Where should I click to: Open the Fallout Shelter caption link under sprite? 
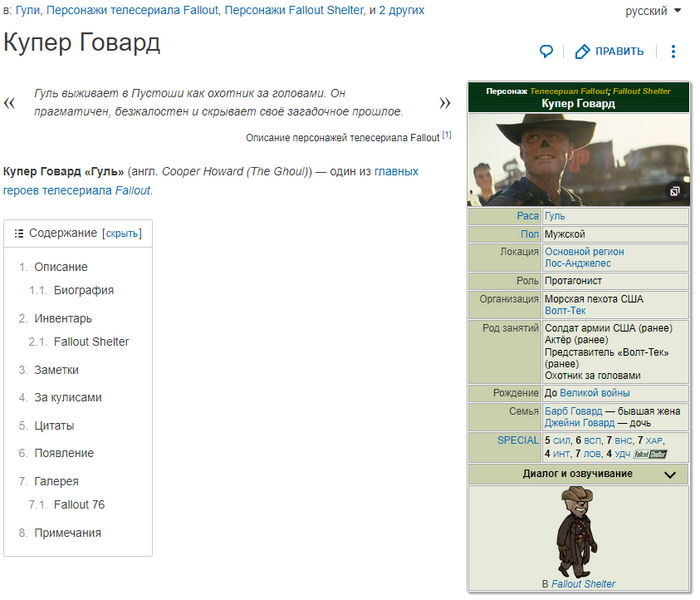(583, 584)
